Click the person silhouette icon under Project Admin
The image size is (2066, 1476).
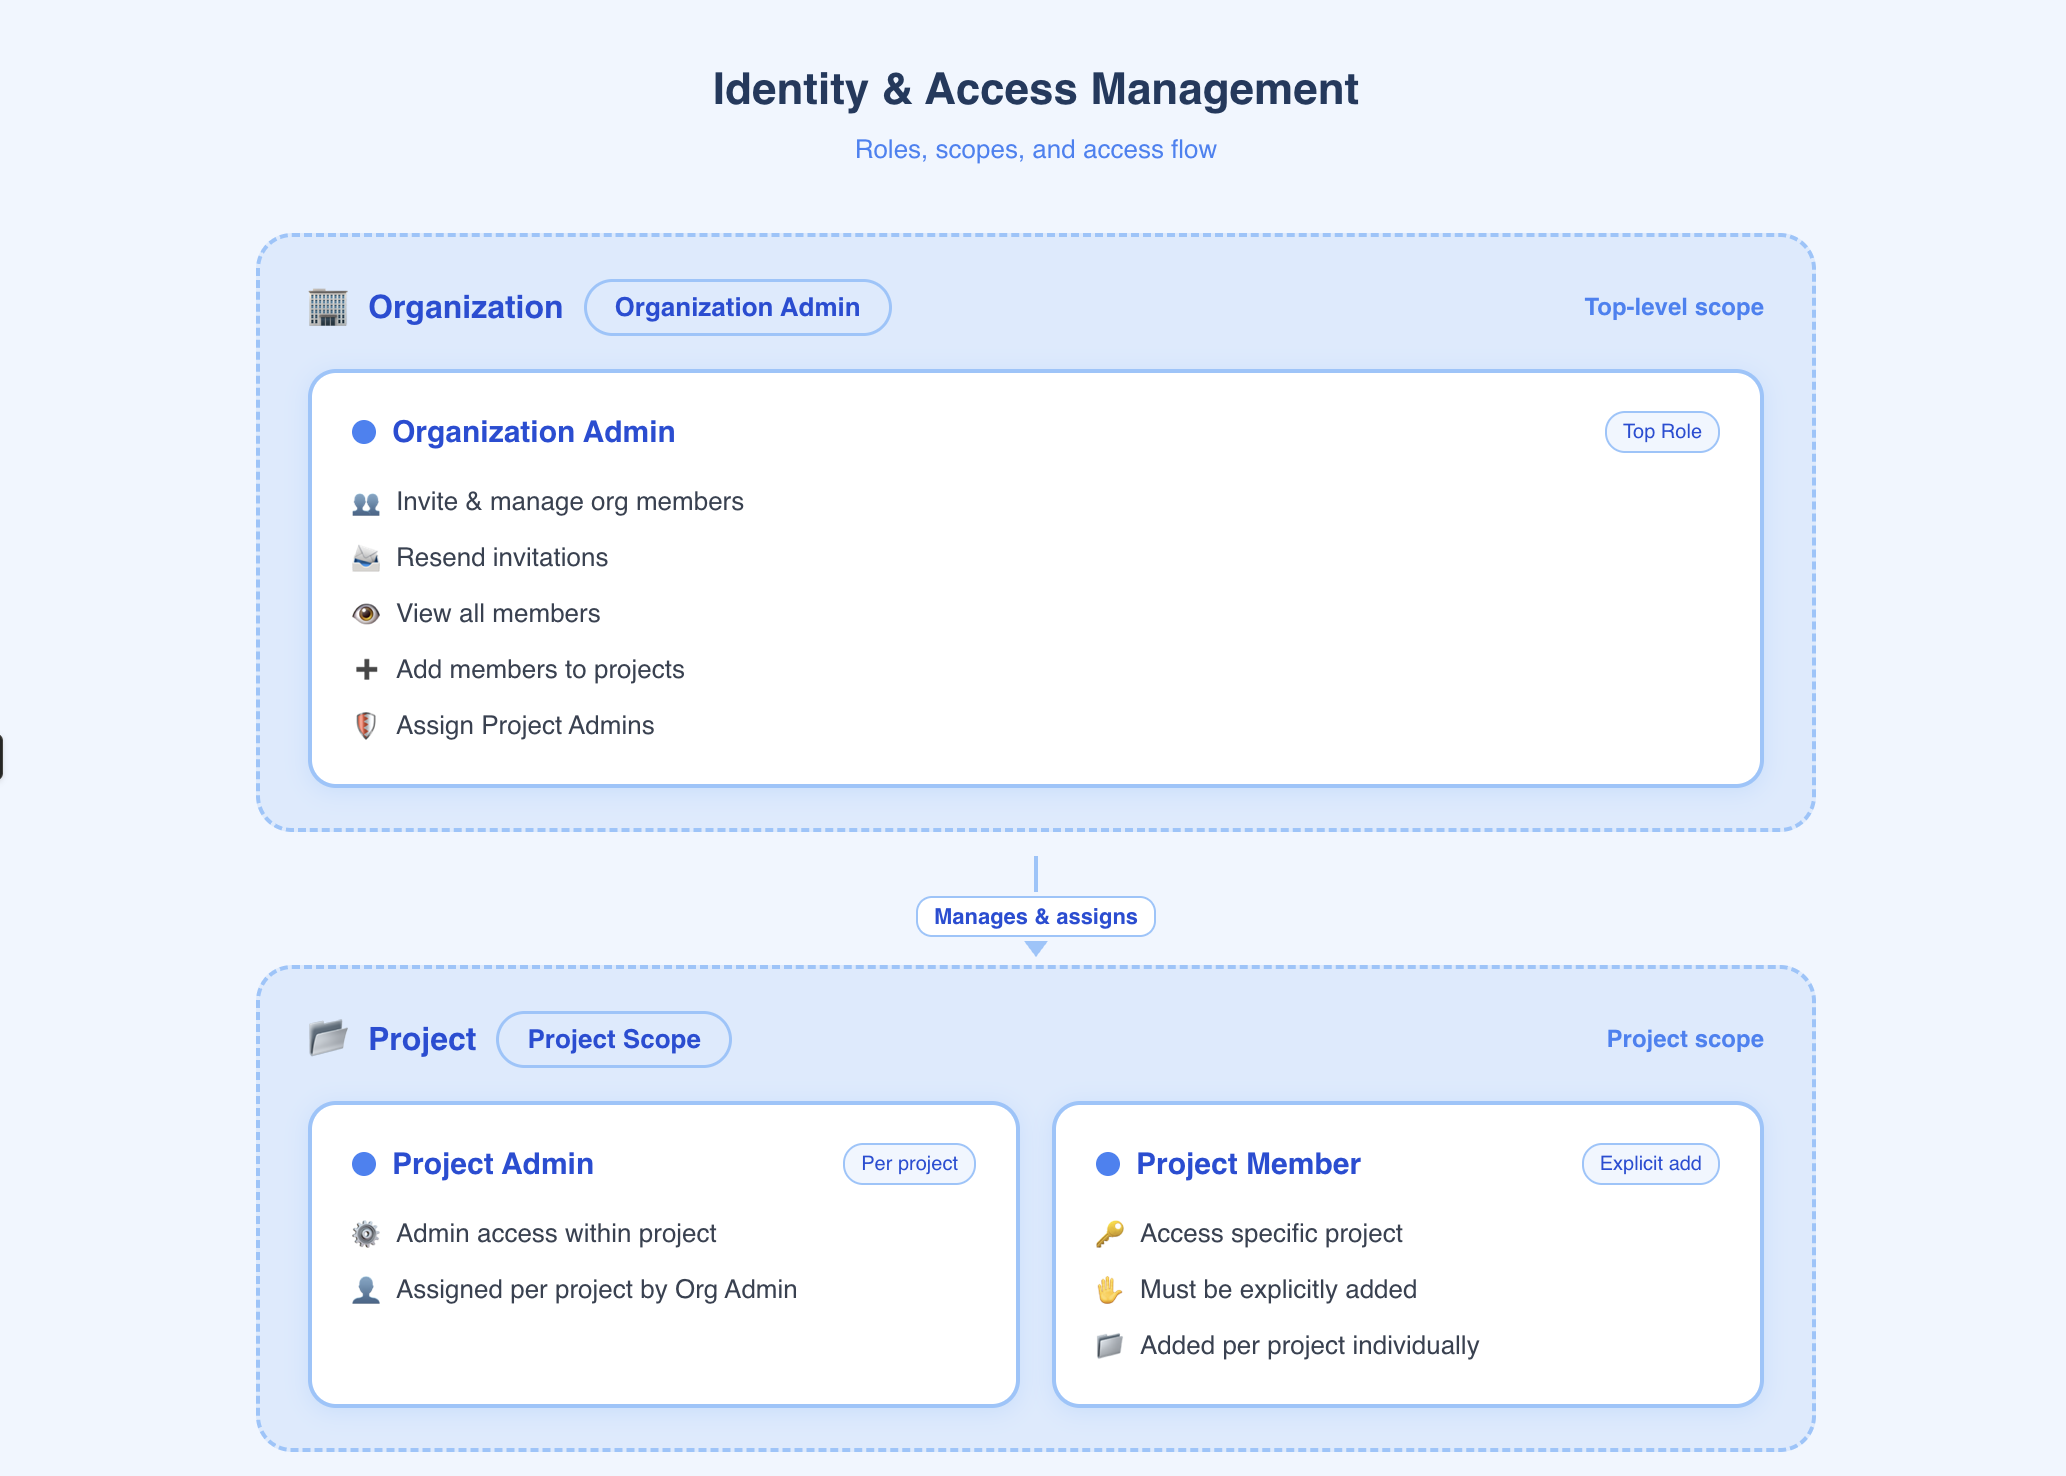[x=366, y=1290]
